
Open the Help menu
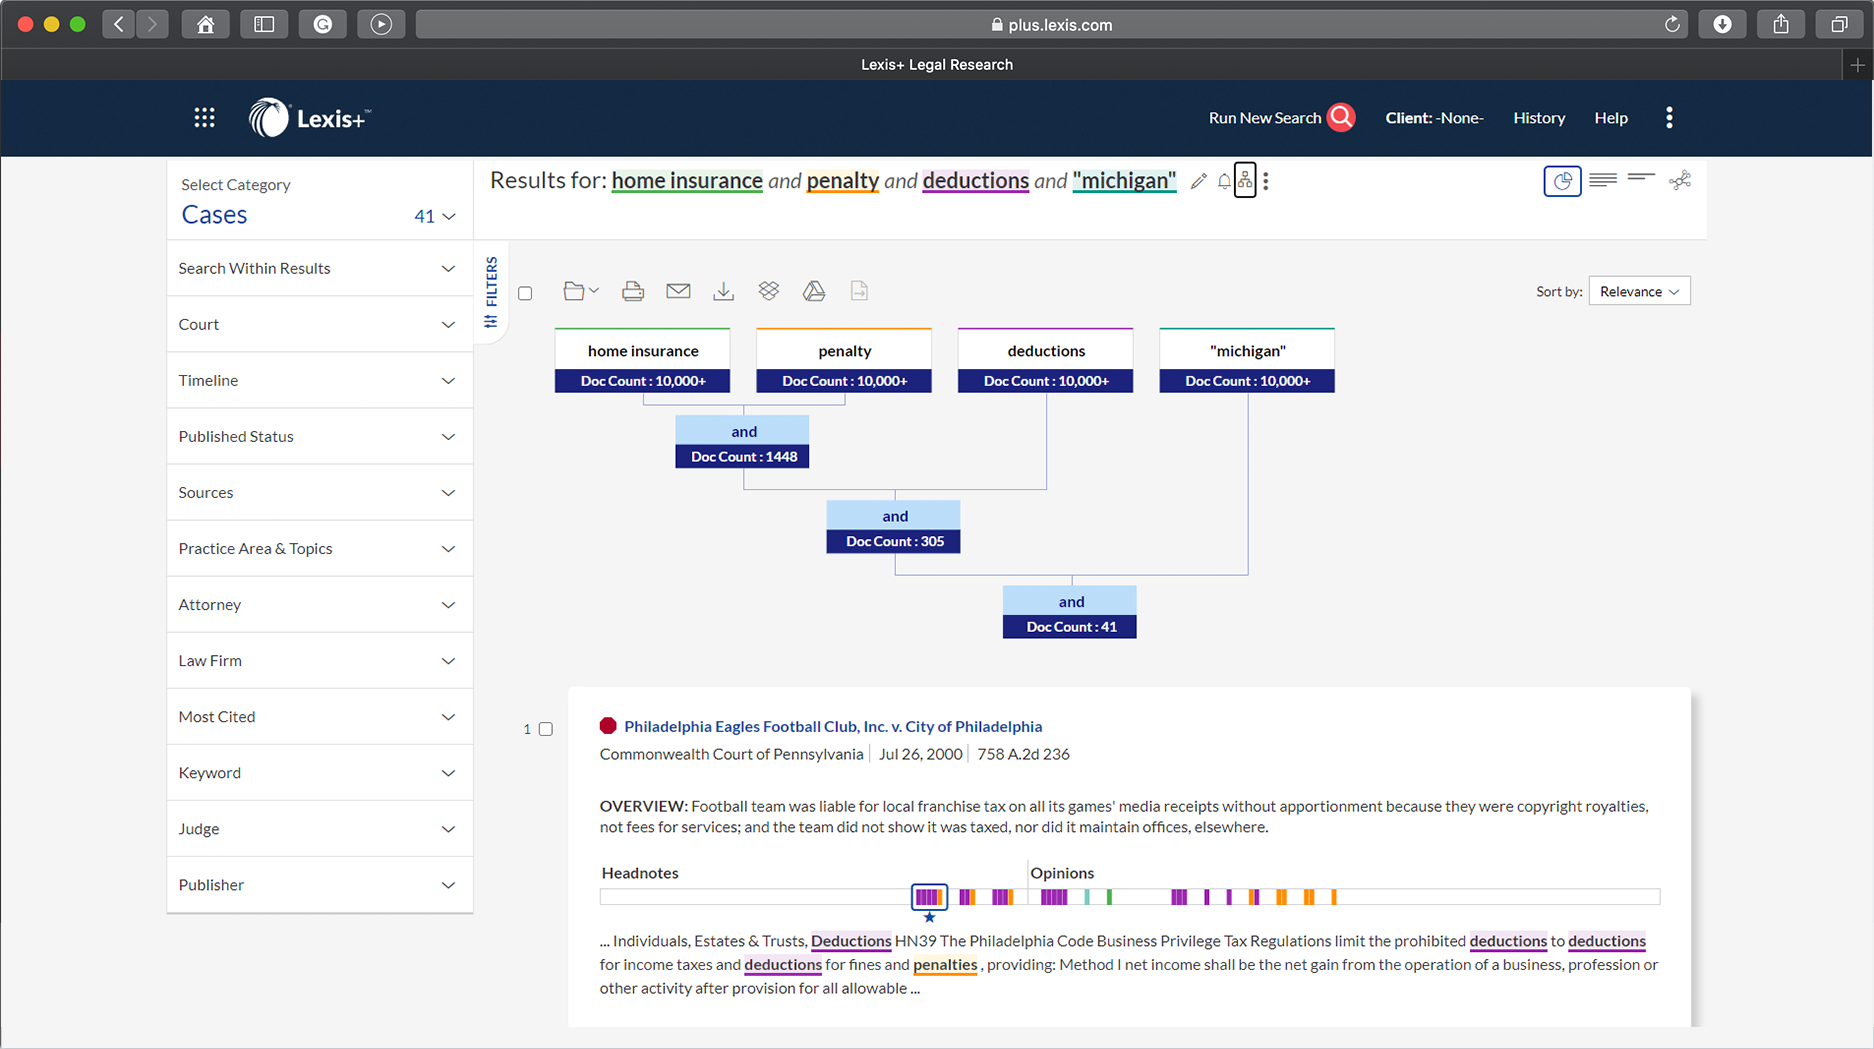(x=1610, y=118)
